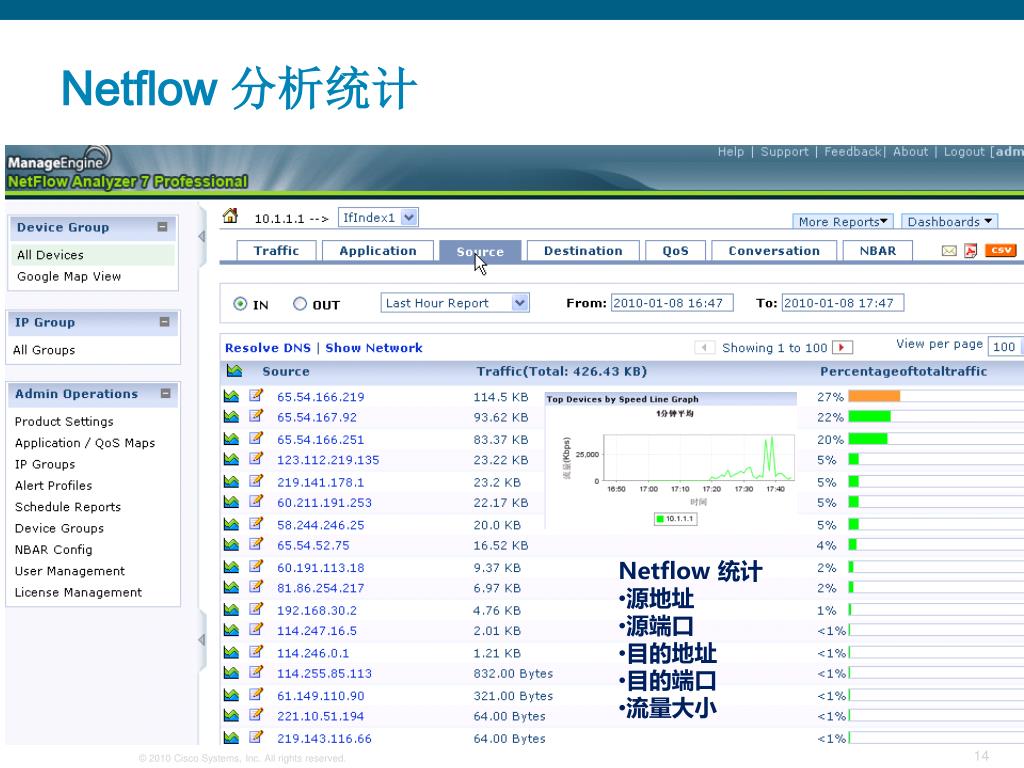The image size is (1024, 768).
Task: Edit the 81.86.254.217 entry
Action: pos(256,586)
